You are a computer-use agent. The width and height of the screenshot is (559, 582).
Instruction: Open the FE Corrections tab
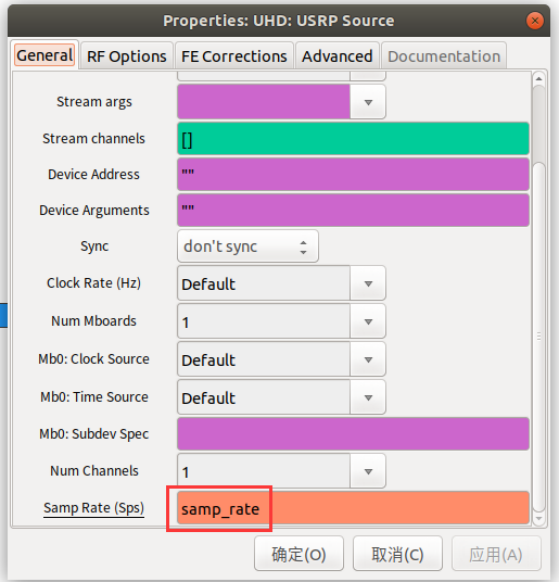pyautogui.click(x=234, y=56)
